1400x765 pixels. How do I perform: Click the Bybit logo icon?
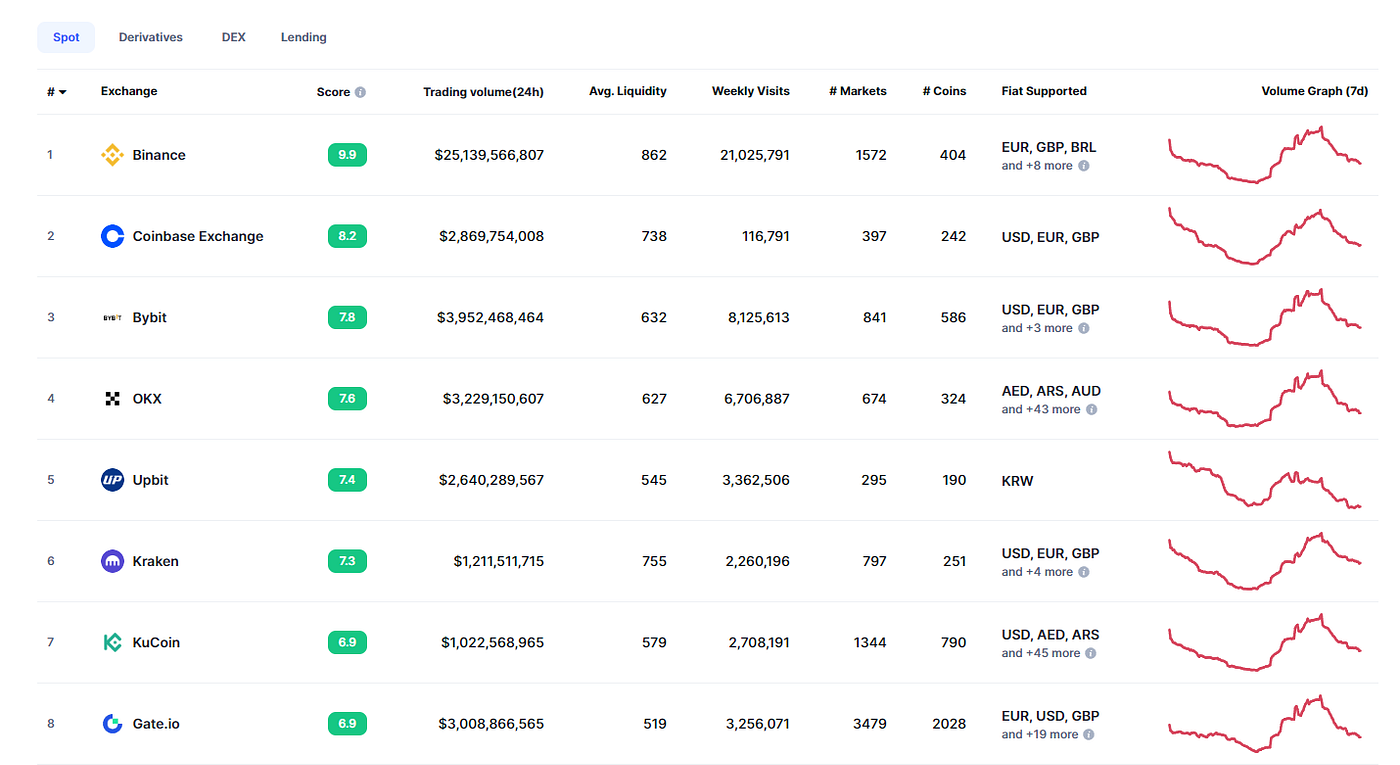click(x=112, y=318)
